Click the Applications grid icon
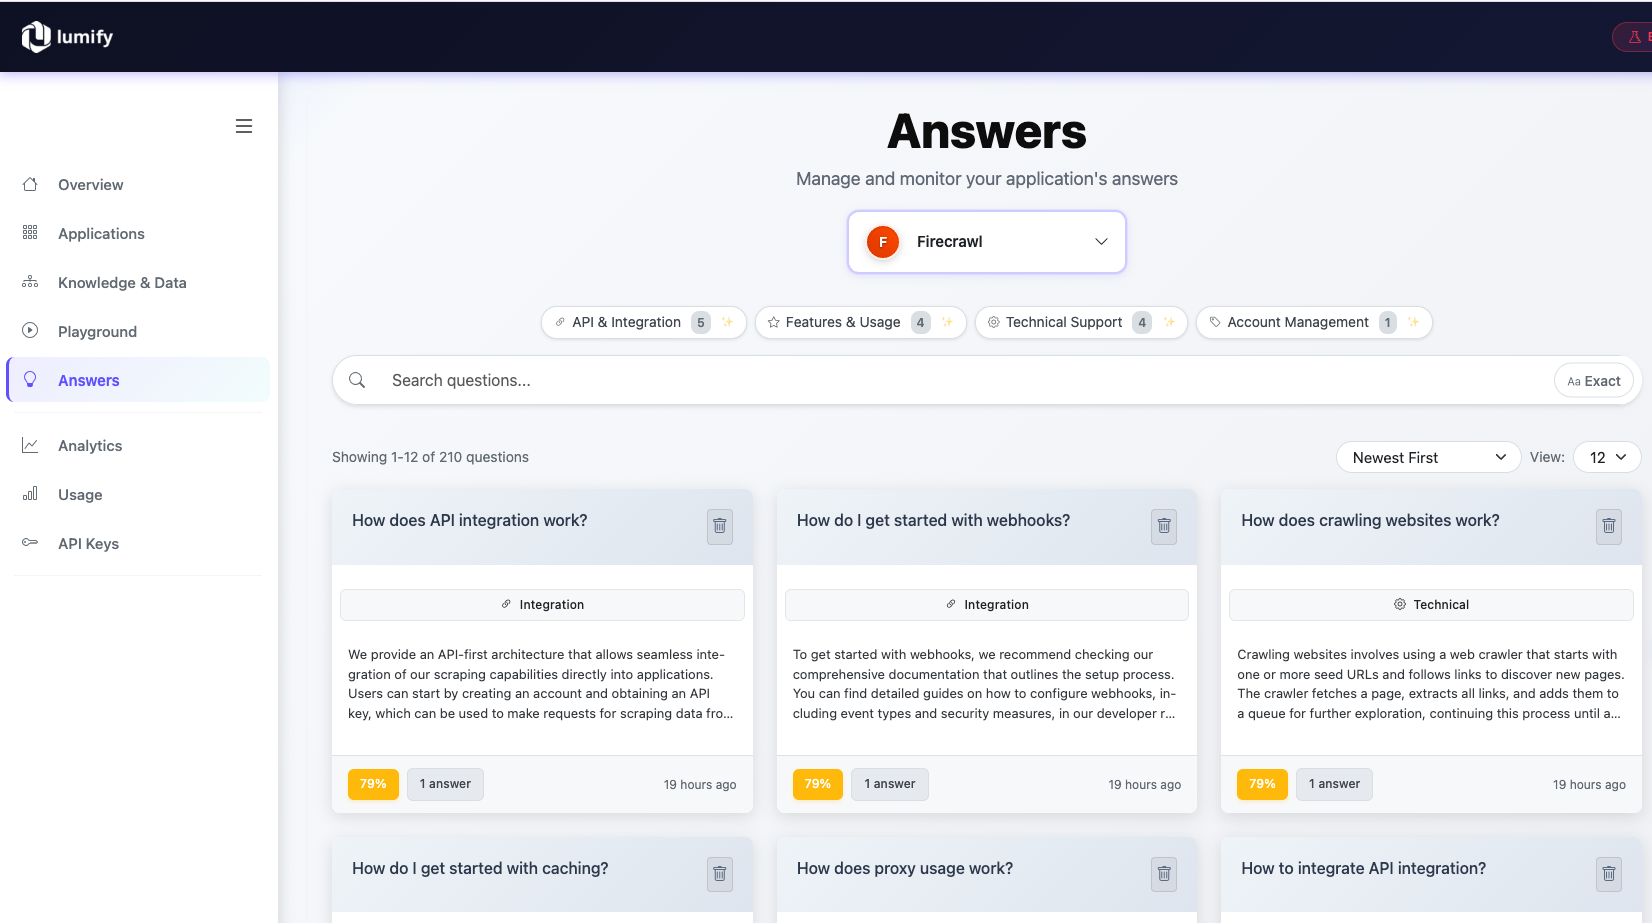This screenshot has width=1652, height=923. point(30,233)
